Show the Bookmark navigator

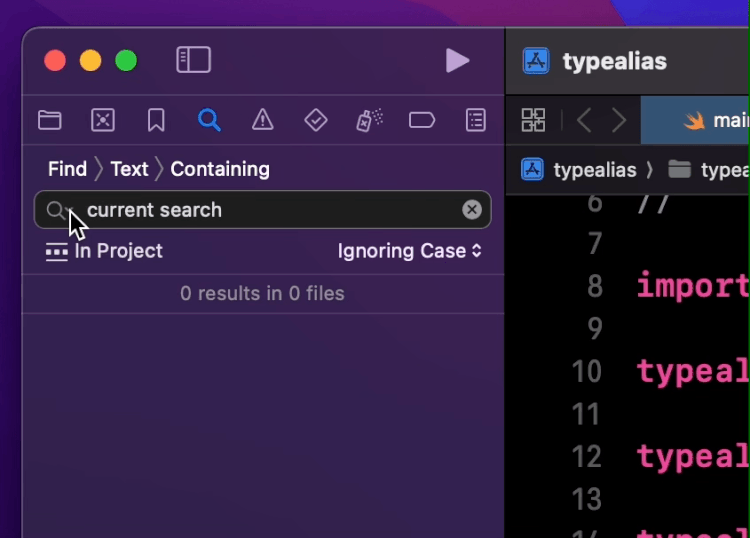[156, 121]
